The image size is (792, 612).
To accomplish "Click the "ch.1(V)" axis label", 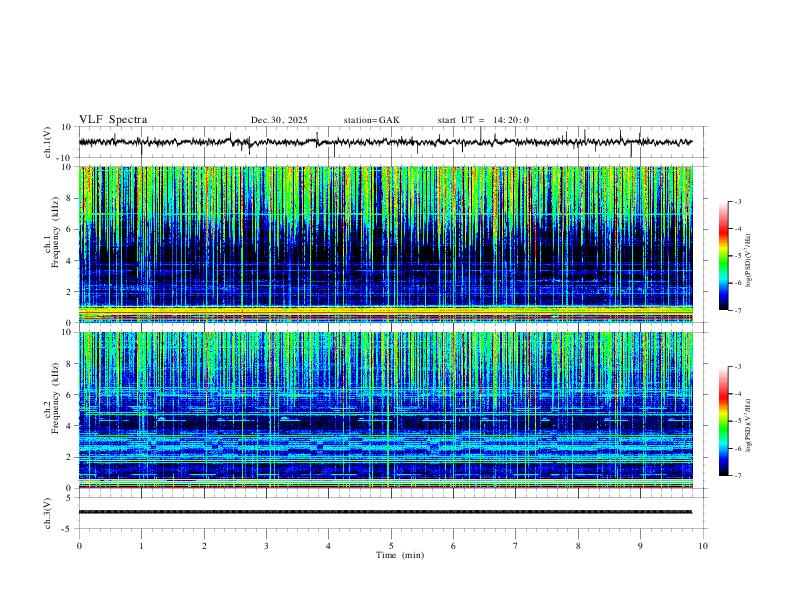I will 48,142.
